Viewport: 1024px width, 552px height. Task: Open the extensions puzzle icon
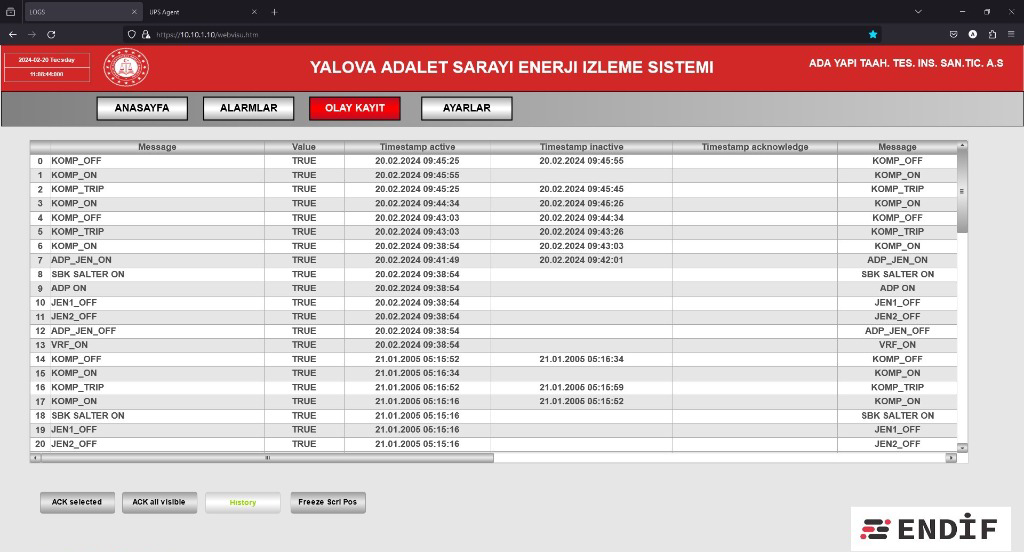(992, 35)
